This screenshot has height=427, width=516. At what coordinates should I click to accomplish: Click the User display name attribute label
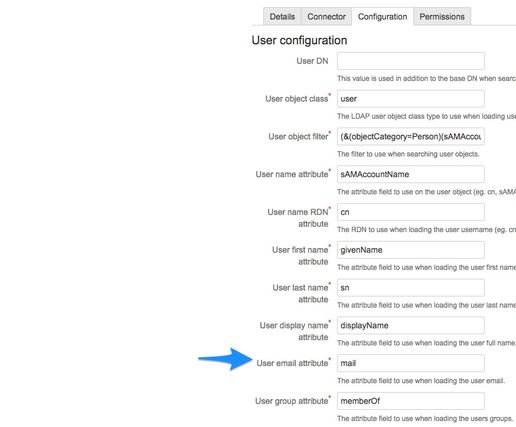(294, 331)
